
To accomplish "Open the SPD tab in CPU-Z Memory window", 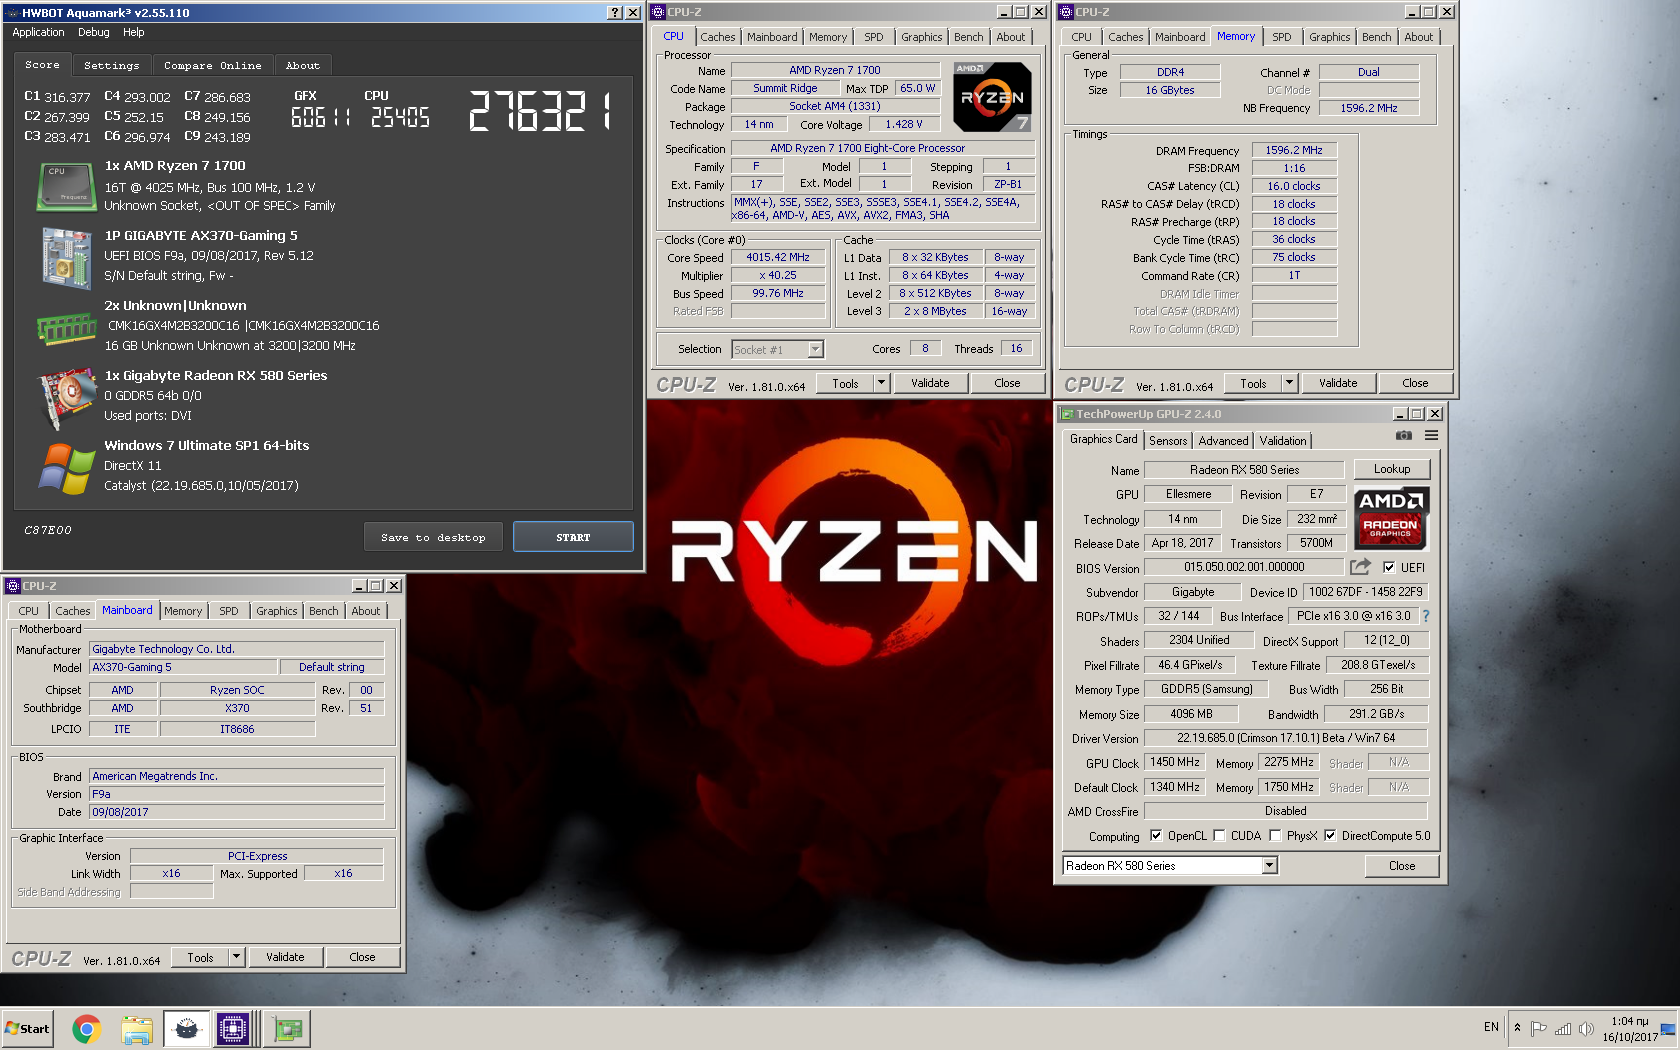I will [x=1282, y=37].
